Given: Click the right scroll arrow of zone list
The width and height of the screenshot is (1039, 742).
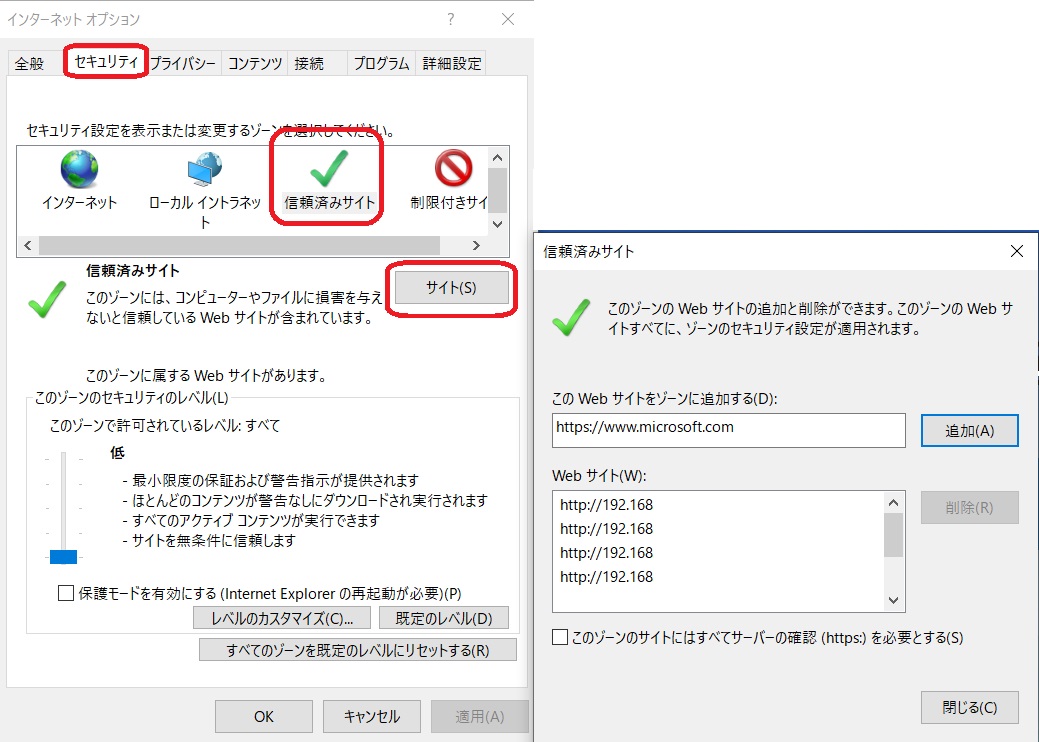Looking at the screenshot, I should point(476,244).
